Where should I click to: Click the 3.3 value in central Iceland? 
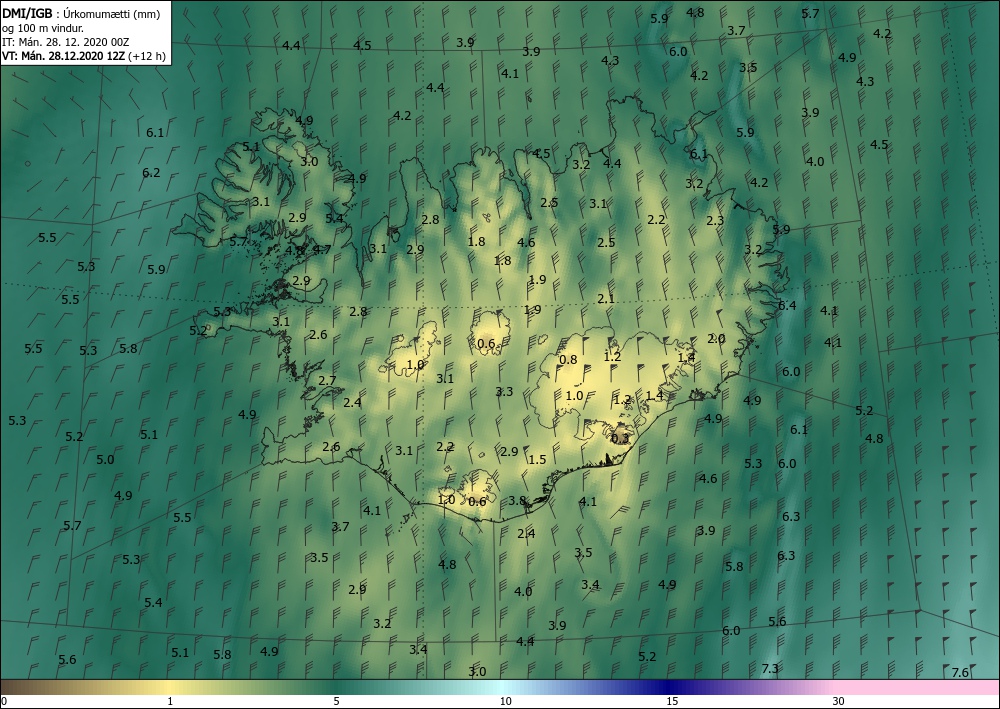504,391
